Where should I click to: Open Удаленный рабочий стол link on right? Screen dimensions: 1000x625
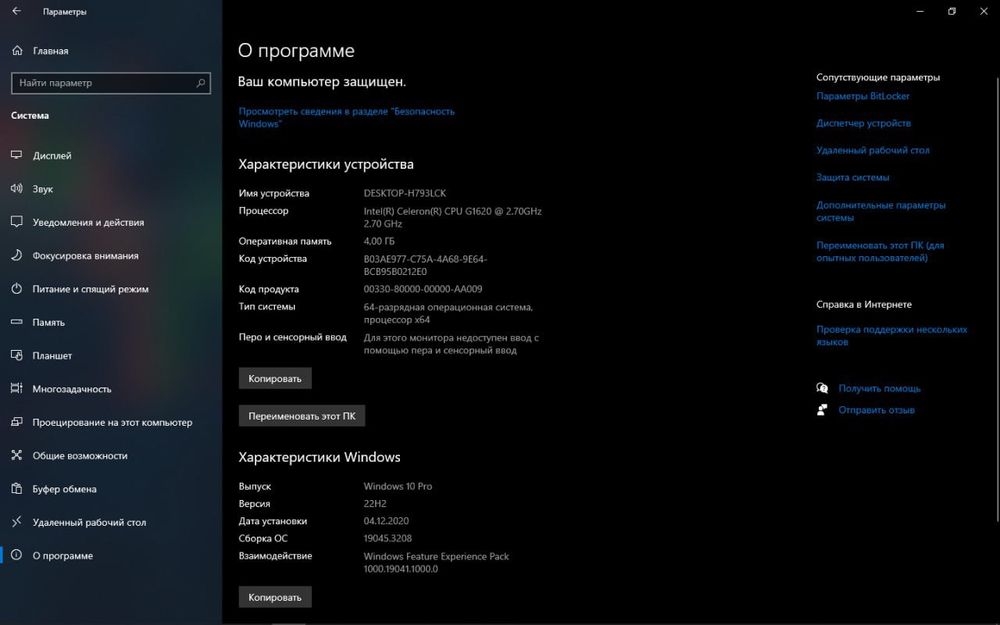click(x=872, y=151)
